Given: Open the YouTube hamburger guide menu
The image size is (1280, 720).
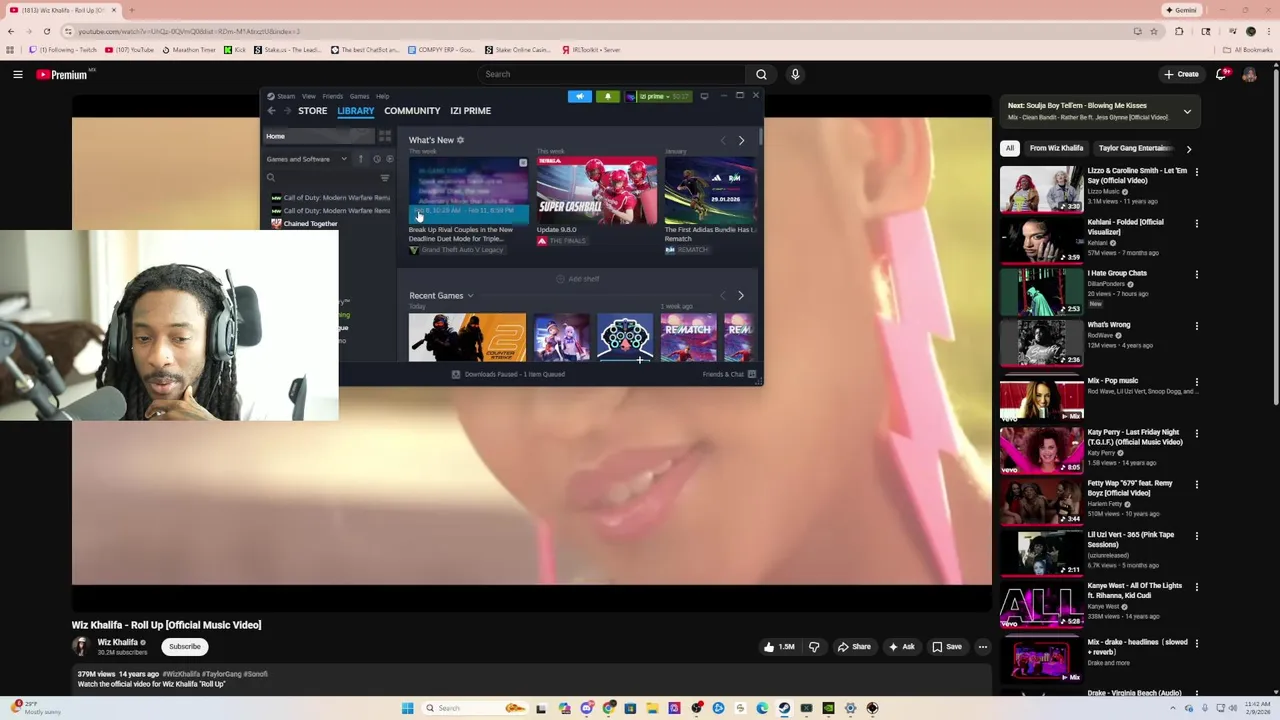Looking at the screenshot, I should pos(18,74).
